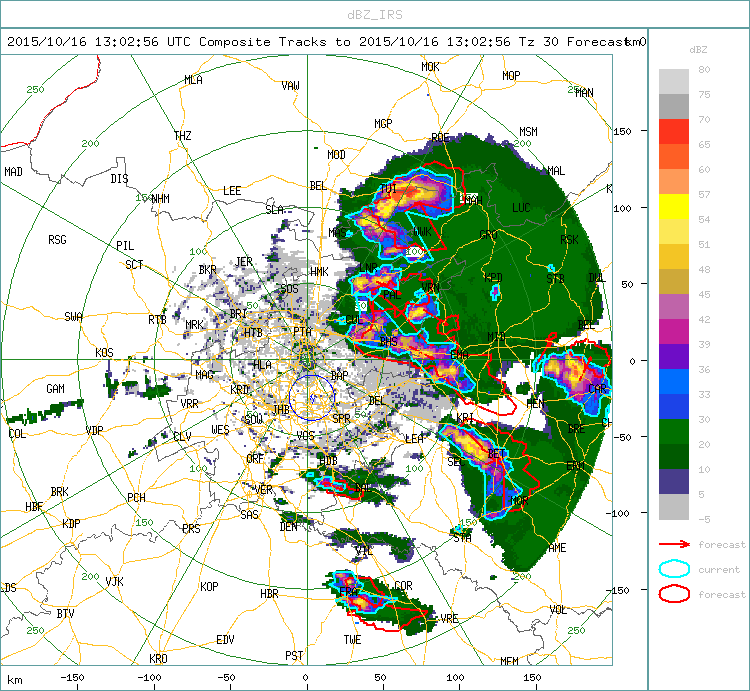Click the MOR station label
750x691 pixels.
519,501
